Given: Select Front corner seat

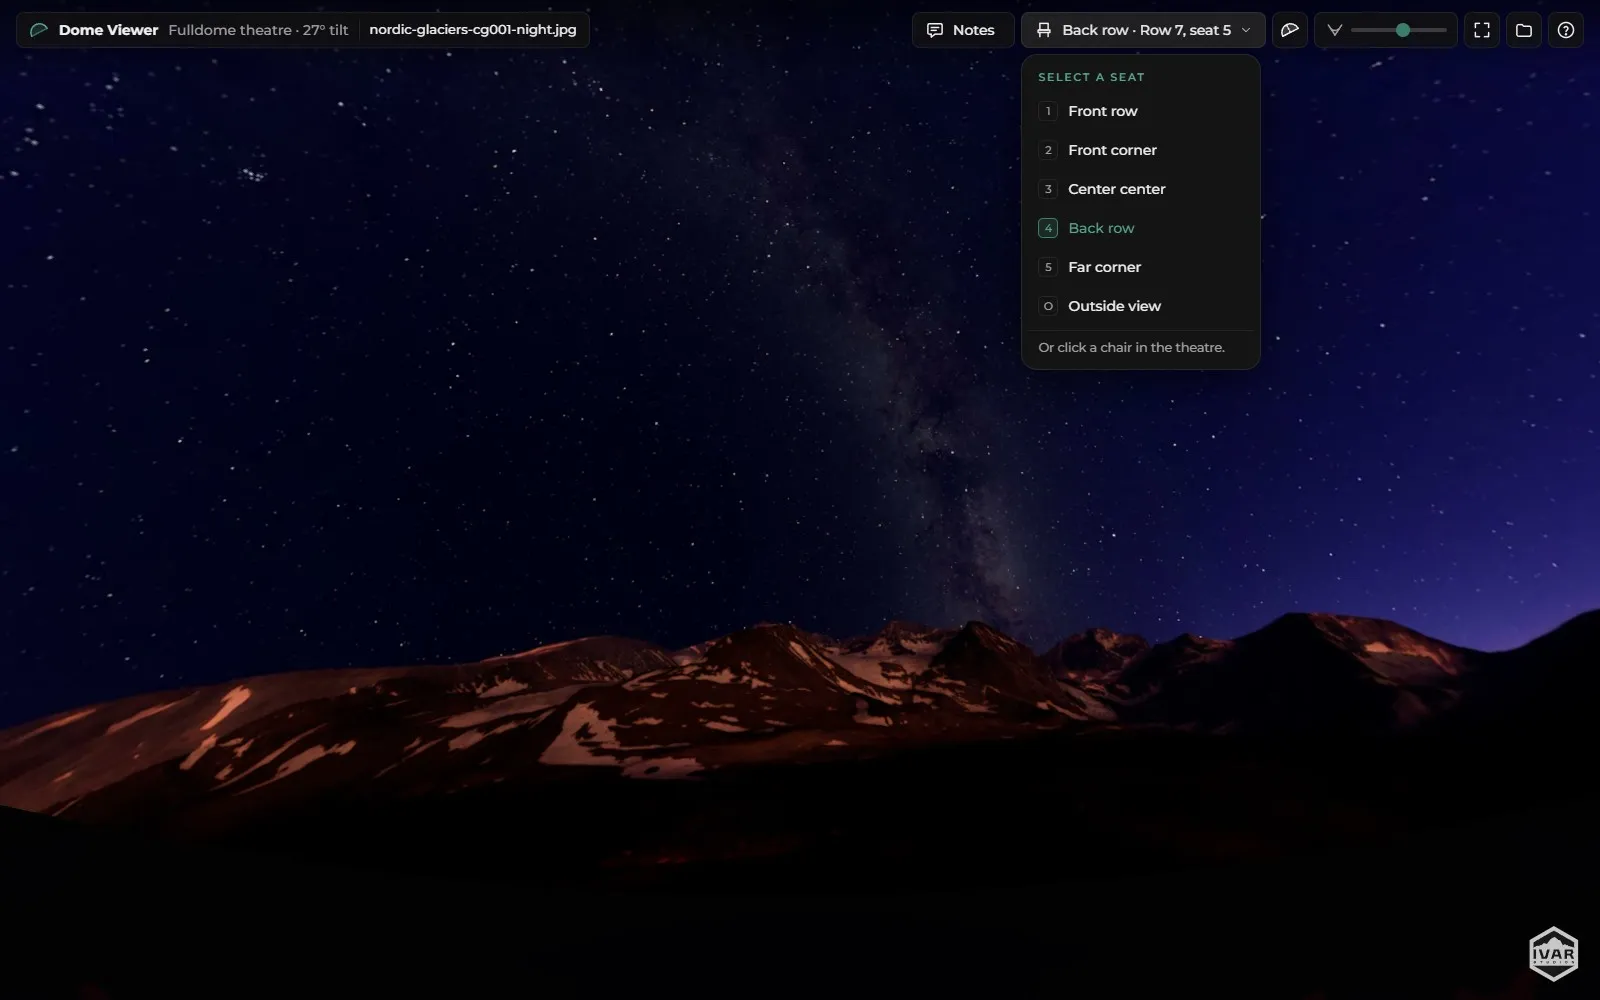Looking at the screenshot, I should (x=1140, y=150).
